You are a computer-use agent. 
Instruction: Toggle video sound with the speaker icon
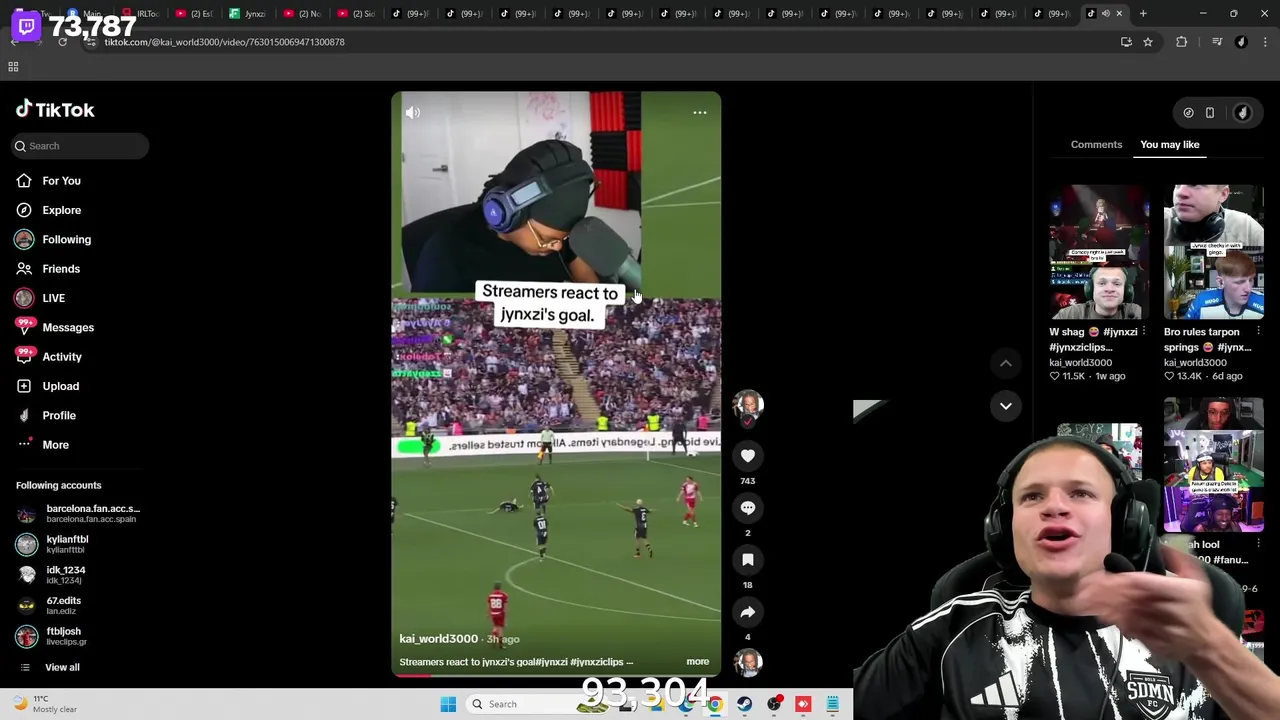click(412, 113)
